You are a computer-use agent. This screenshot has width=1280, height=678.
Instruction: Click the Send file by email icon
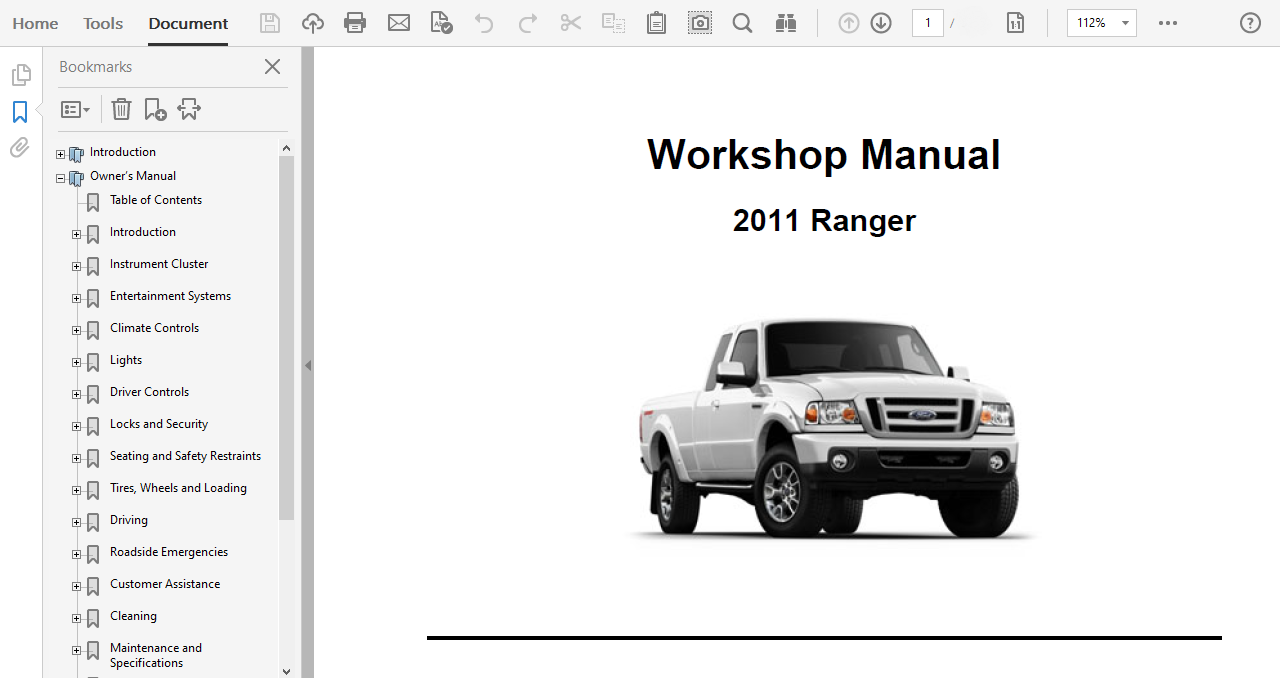click(399, 23)
